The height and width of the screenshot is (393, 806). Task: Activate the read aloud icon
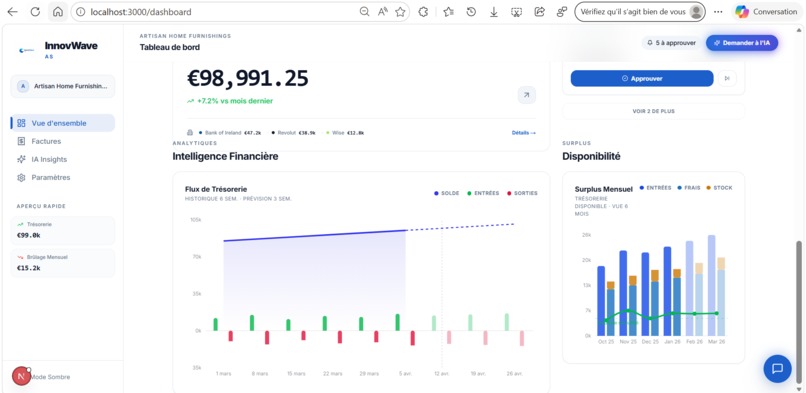[382, 12]
